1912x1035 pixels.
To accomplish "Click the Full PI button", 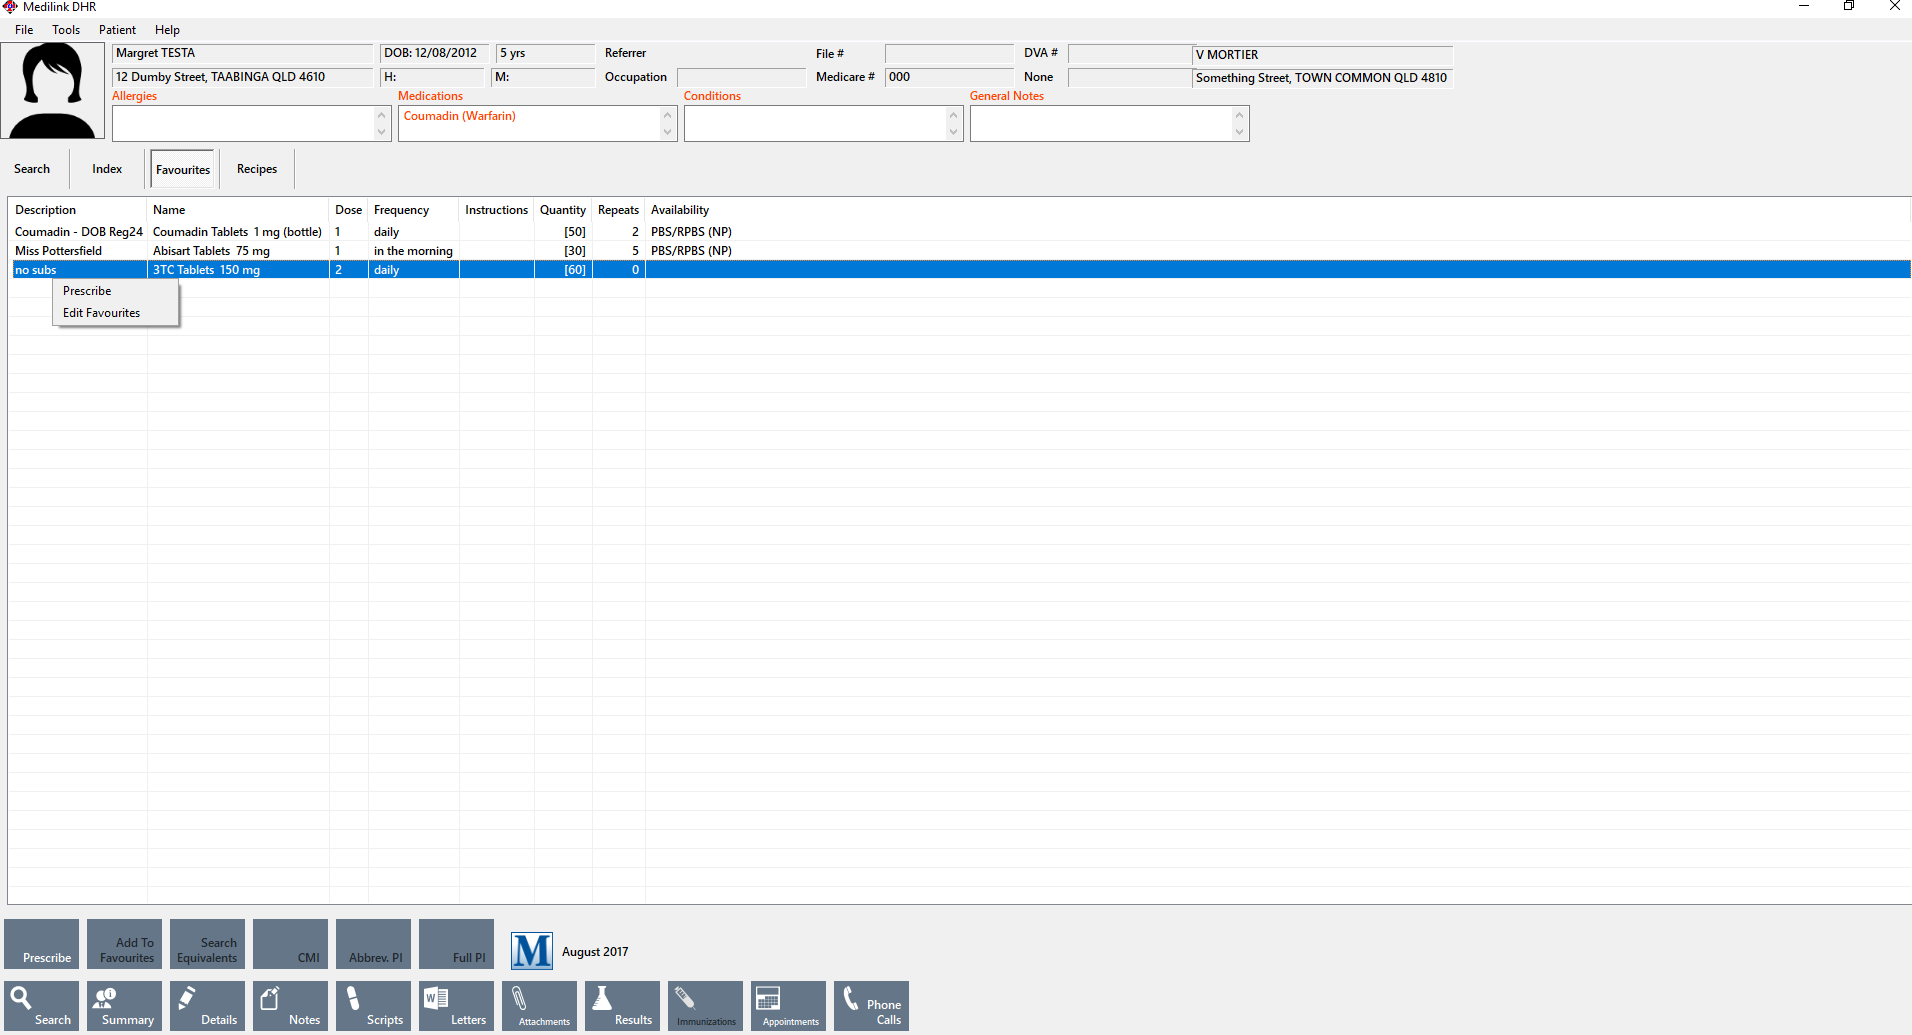I will 456,944.
